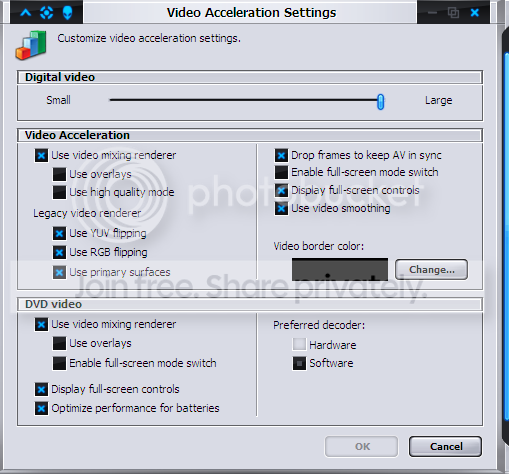
Task: Enable full-screen mode switch under Video Acceleration
Action: point(281,172)
